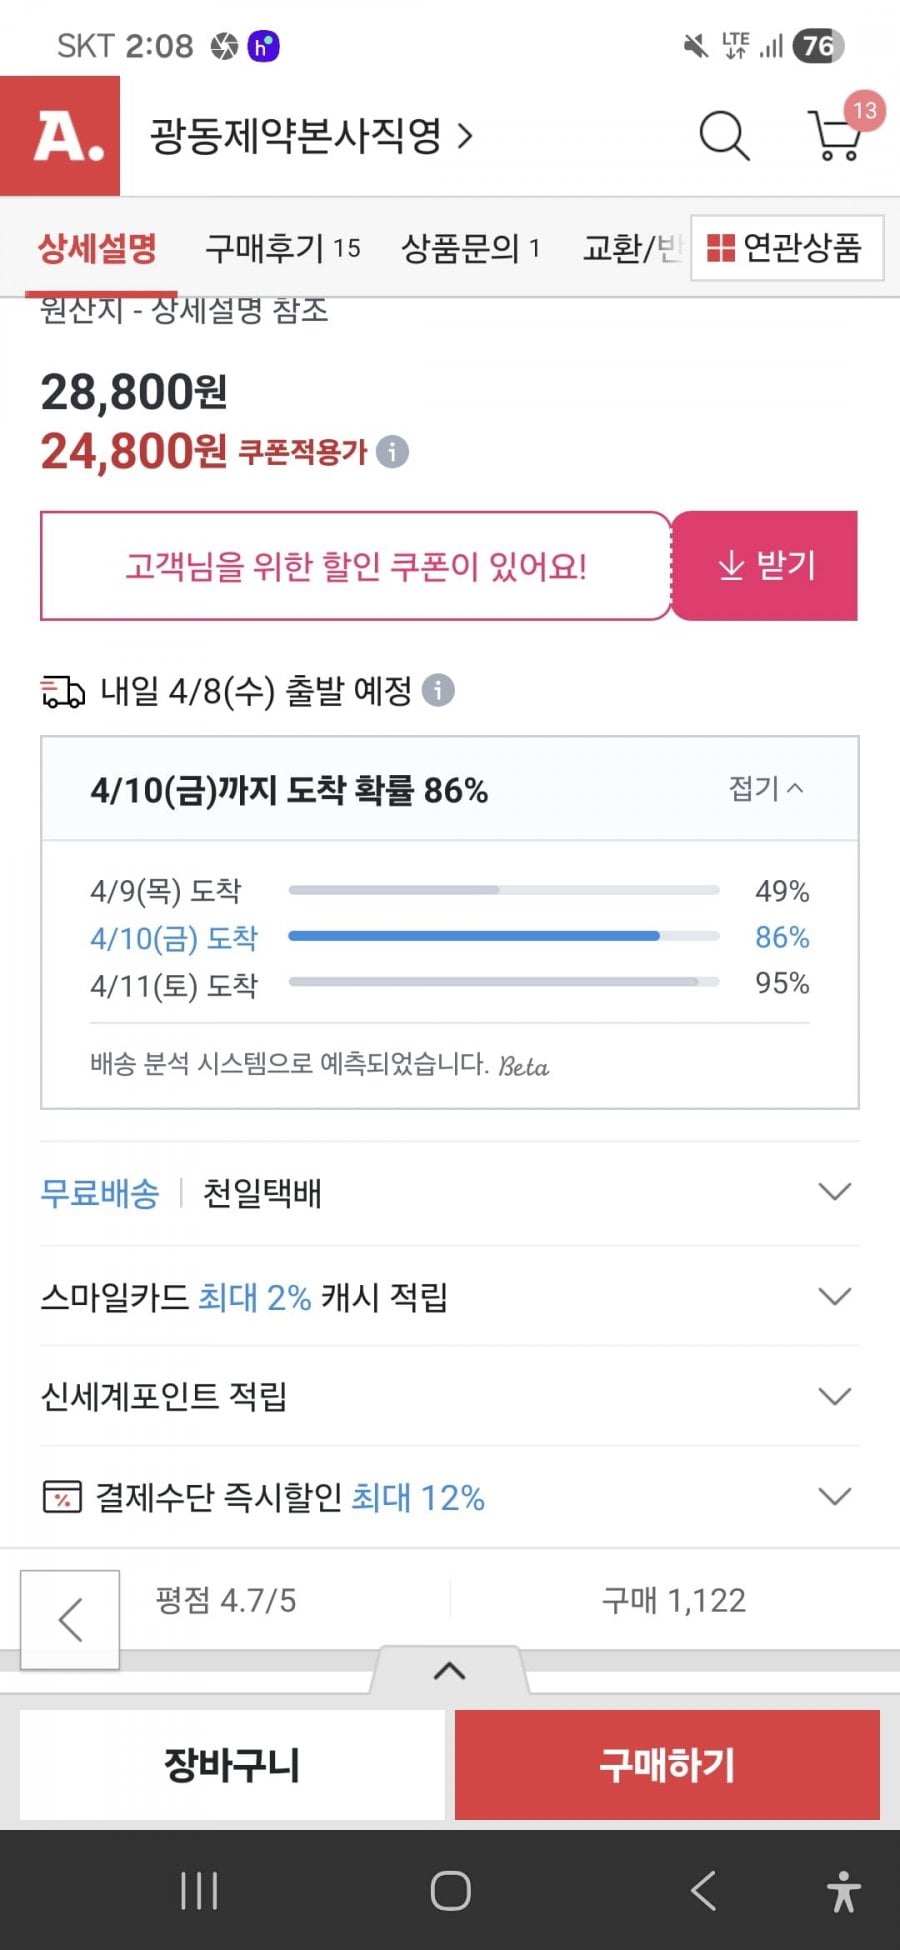Switch to the 구매후기 reviews tab
Image resolution: width=900 pixels, height=1950 pixels.
point(282,248)
